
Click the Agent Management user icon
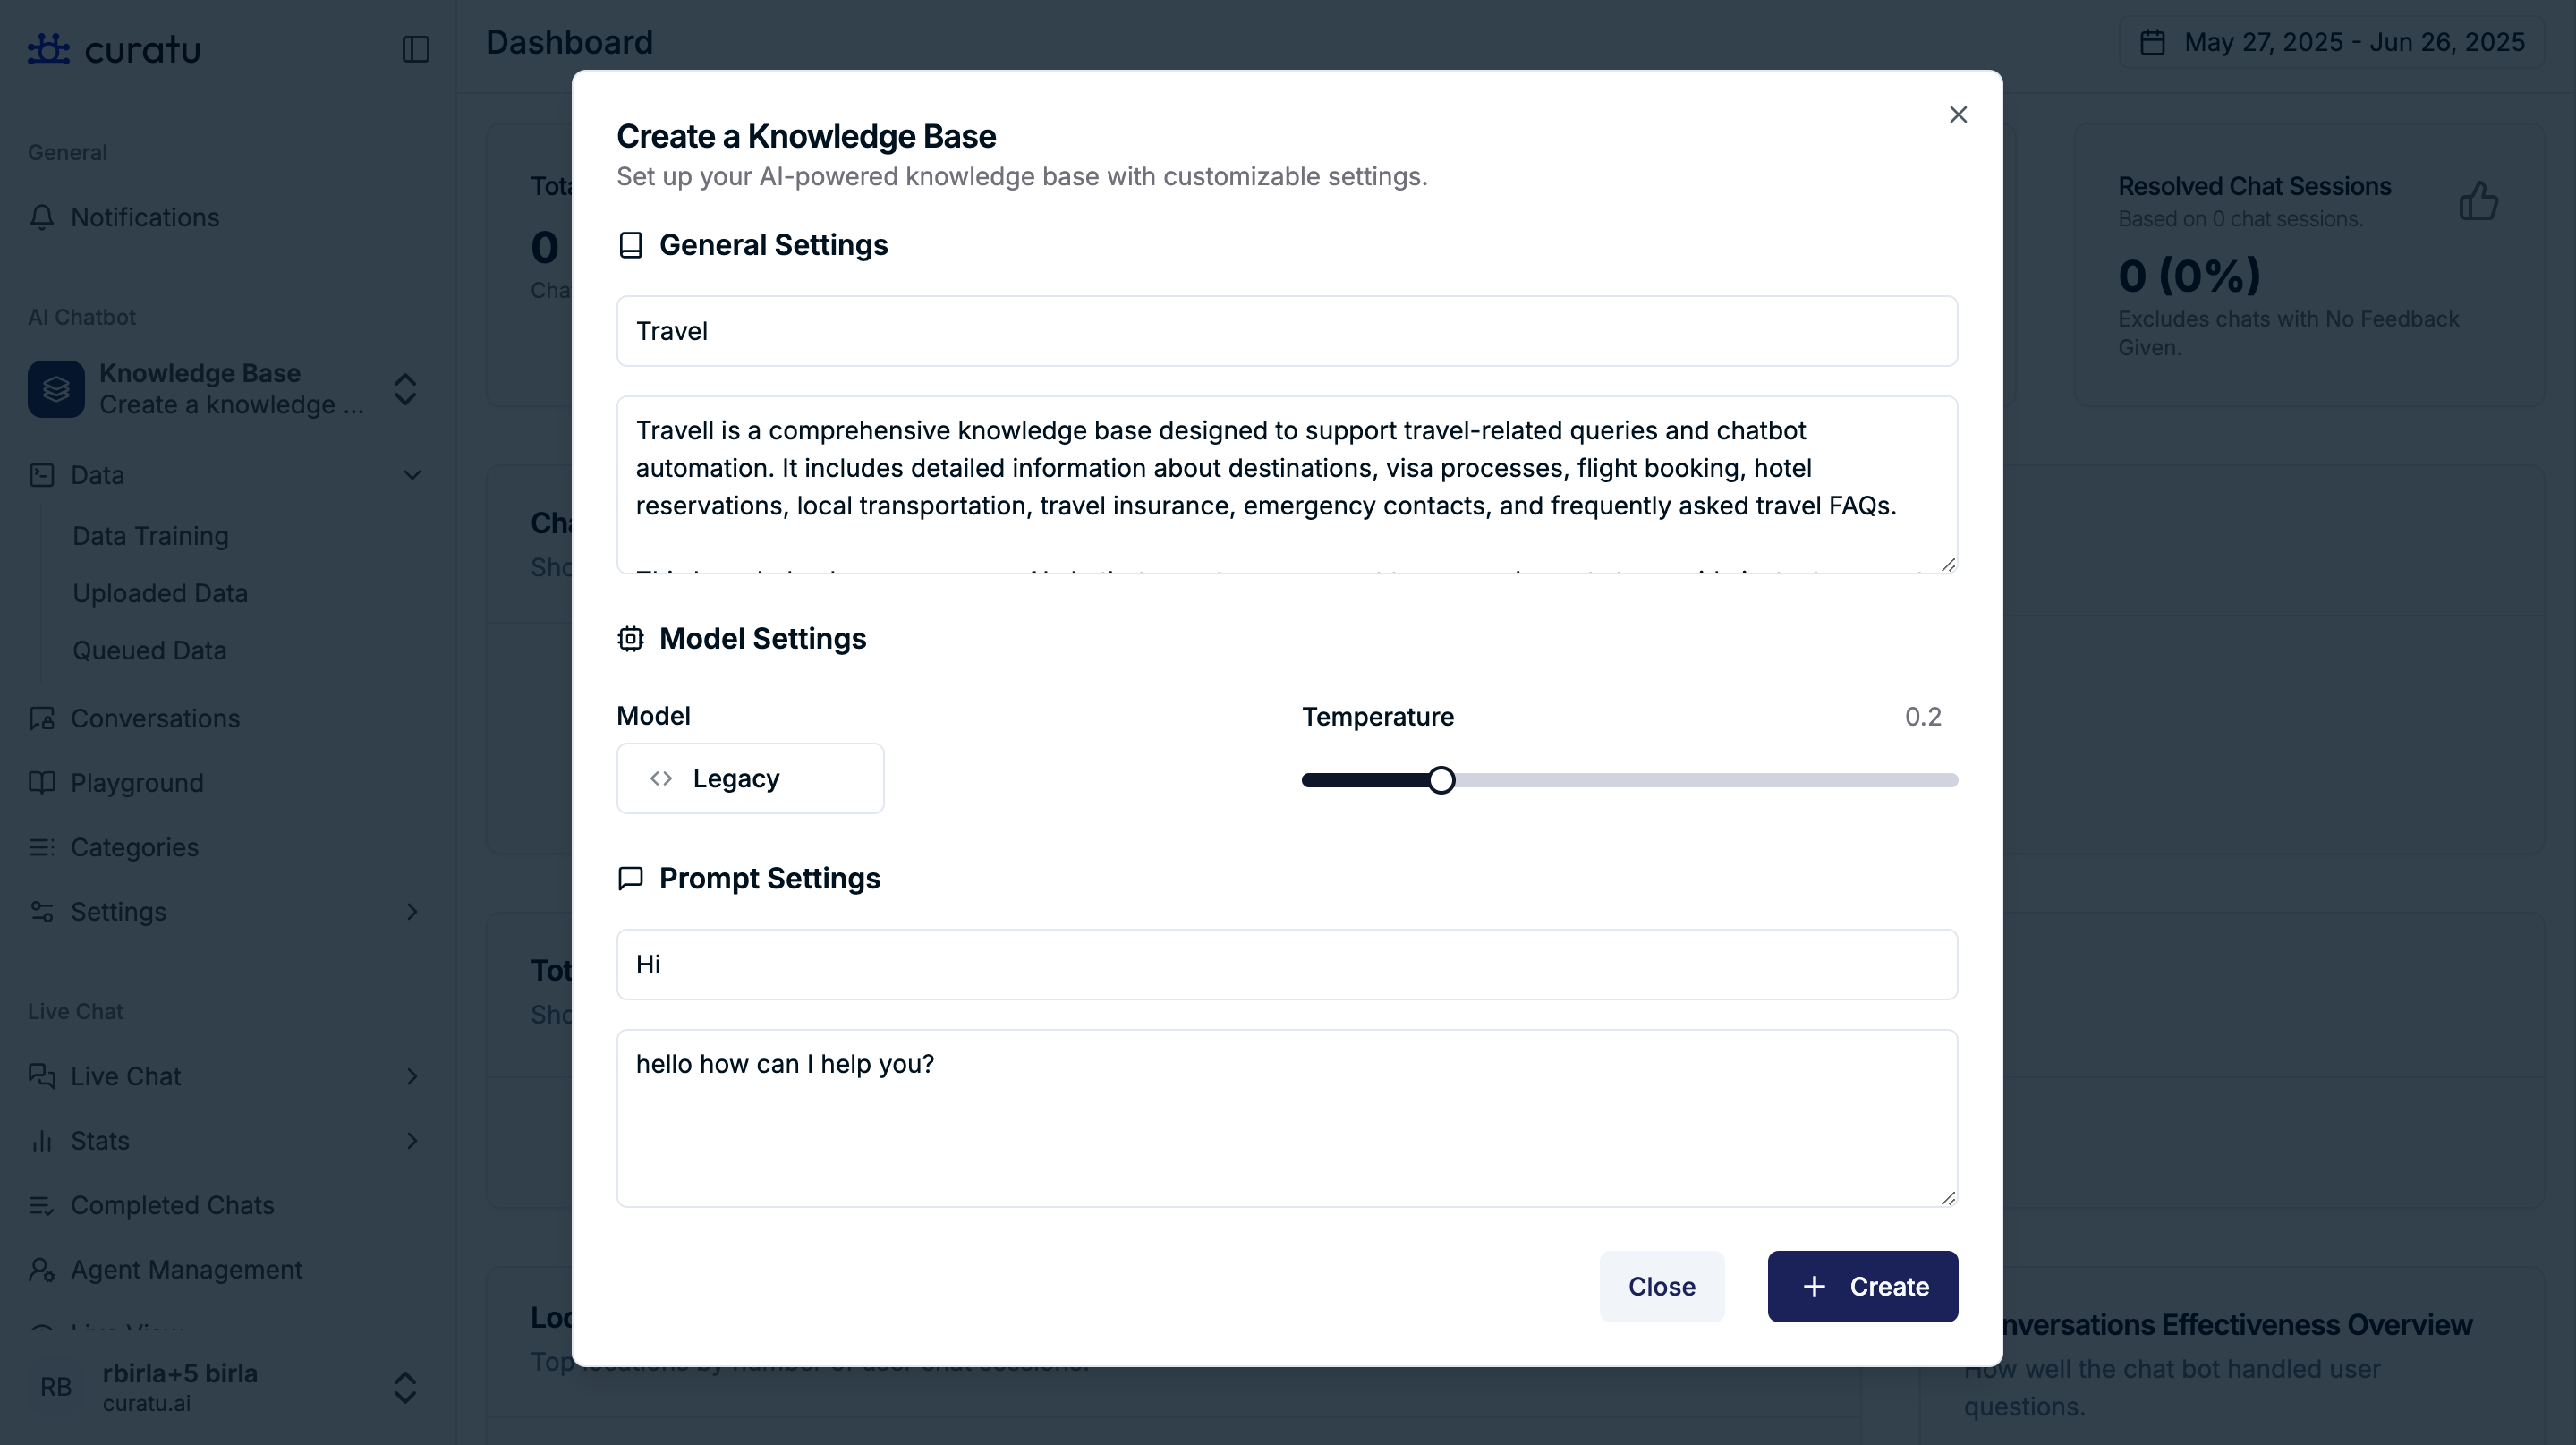[42, 1269]
